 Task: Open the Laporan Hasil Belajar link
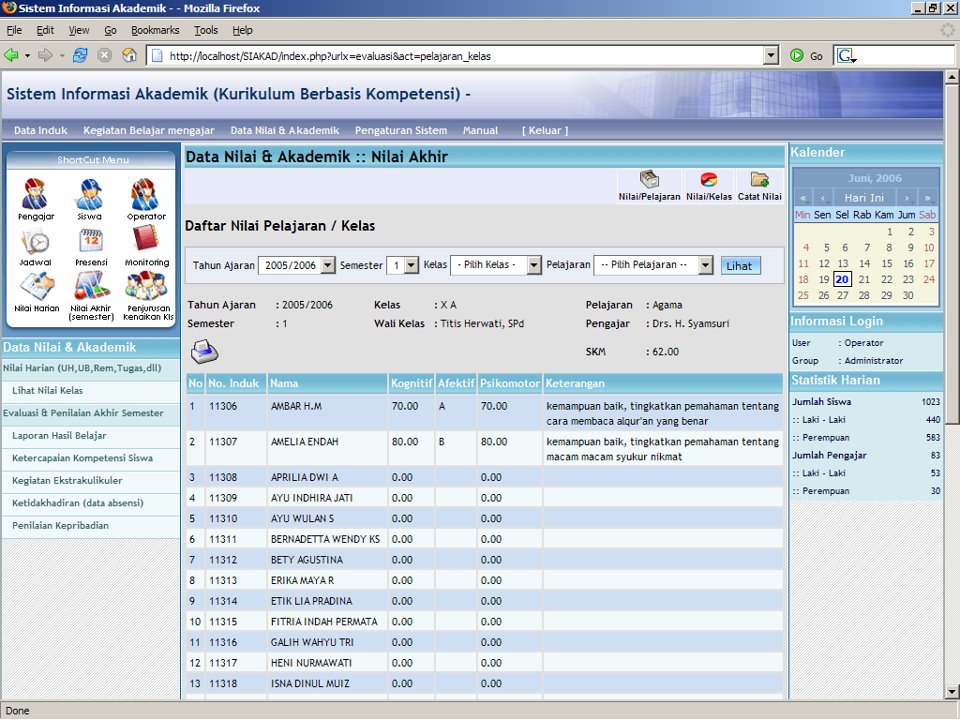point(59,436)
